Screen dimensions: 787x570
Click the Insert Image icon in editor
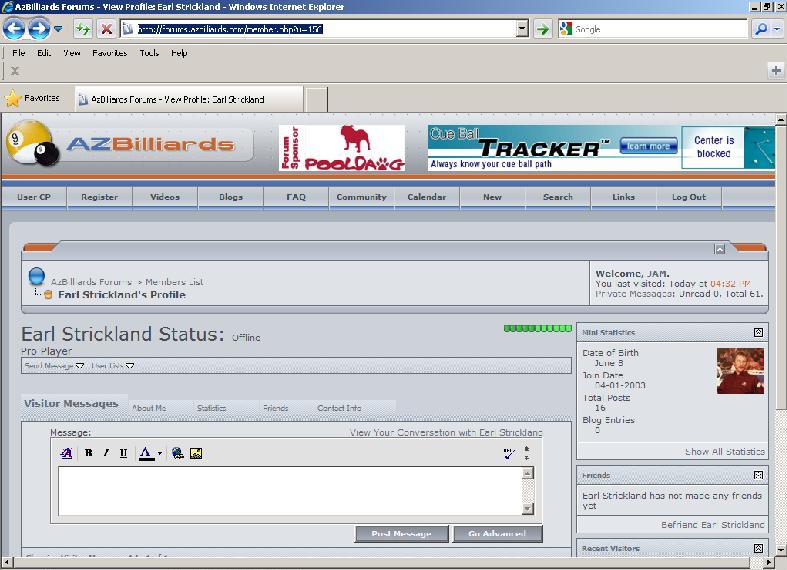click(196, 453)
